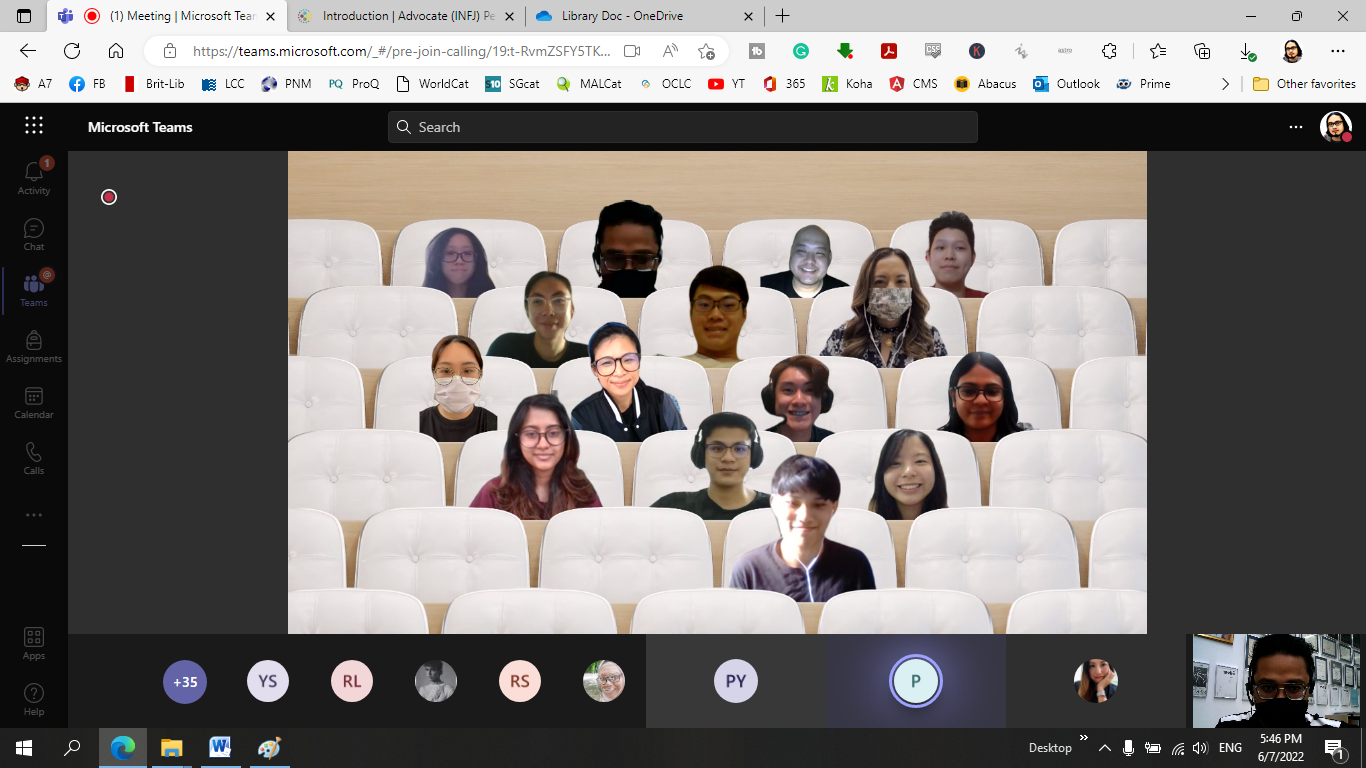
Task: Select the Teams icon in sidebar
Action: click(x=34, y=289)
